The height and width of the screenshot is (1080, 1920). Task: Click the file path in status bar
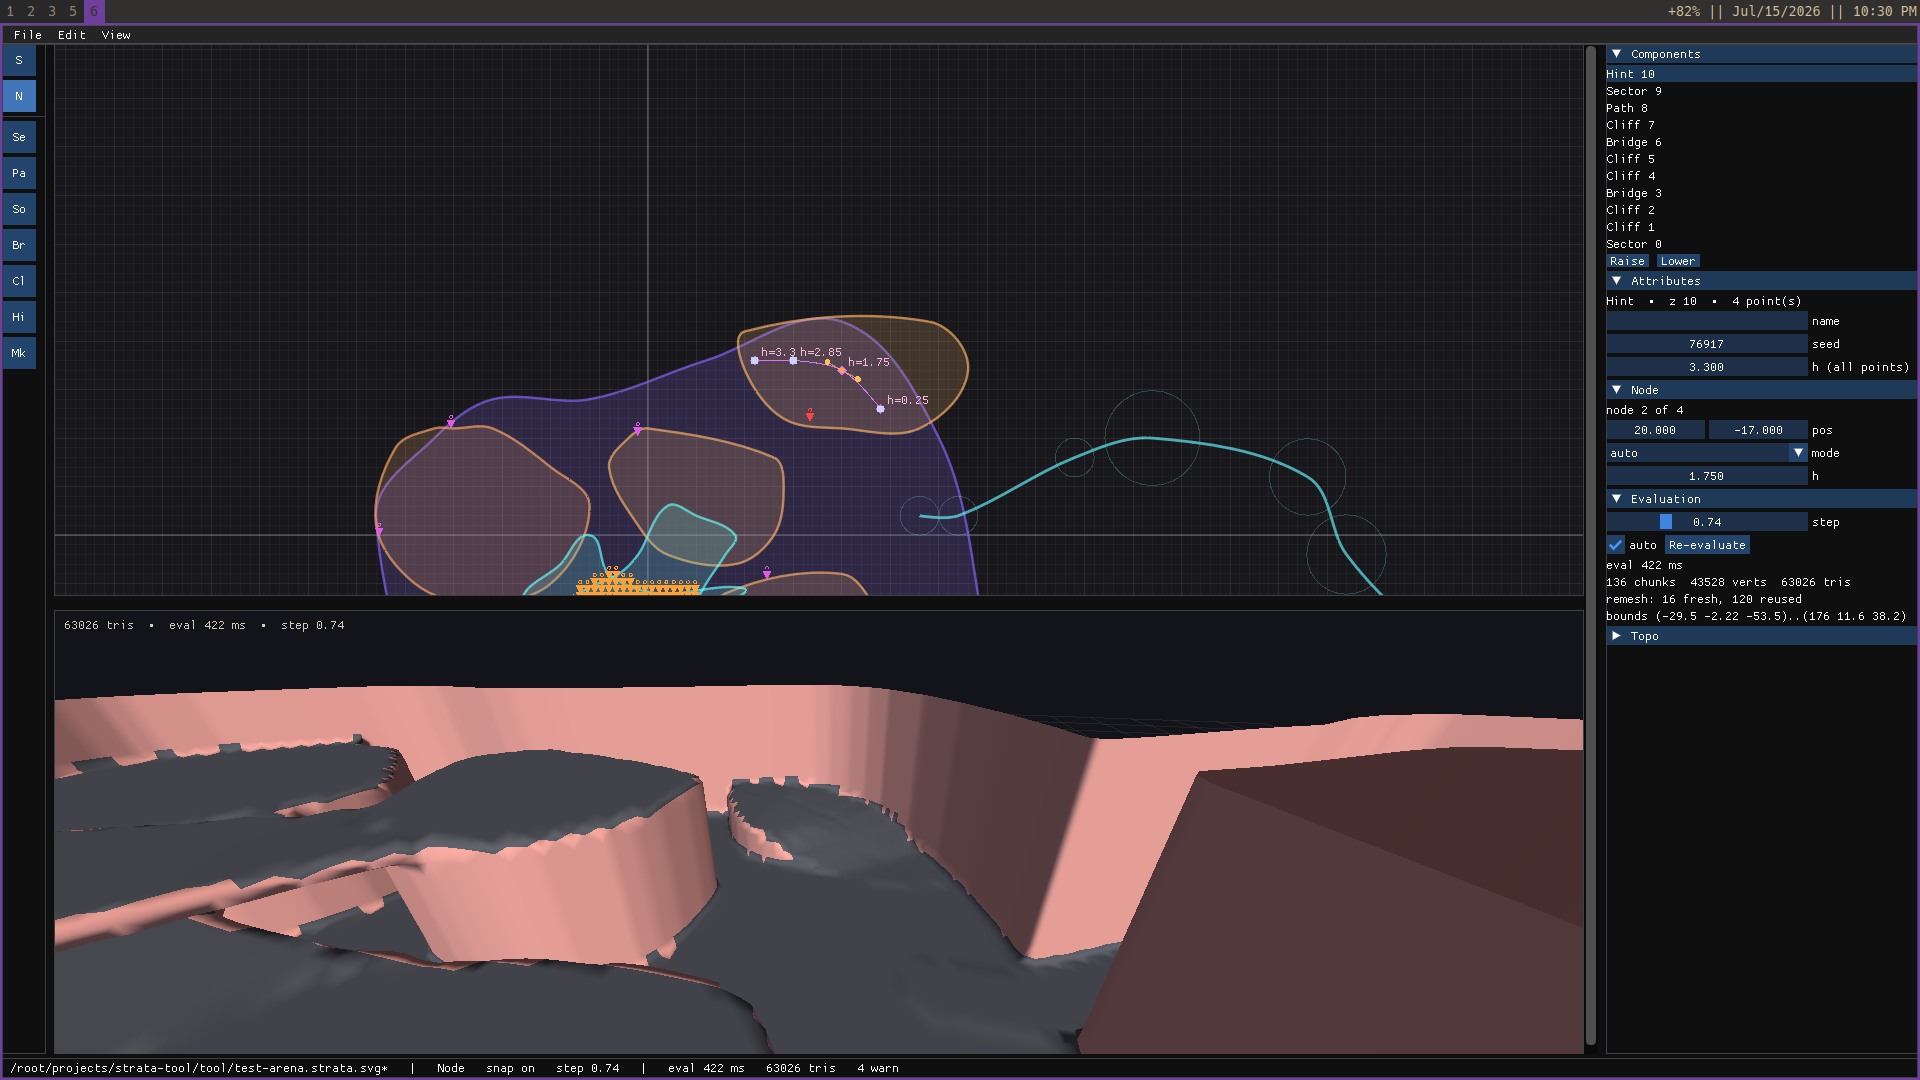tap(199, 1068)
